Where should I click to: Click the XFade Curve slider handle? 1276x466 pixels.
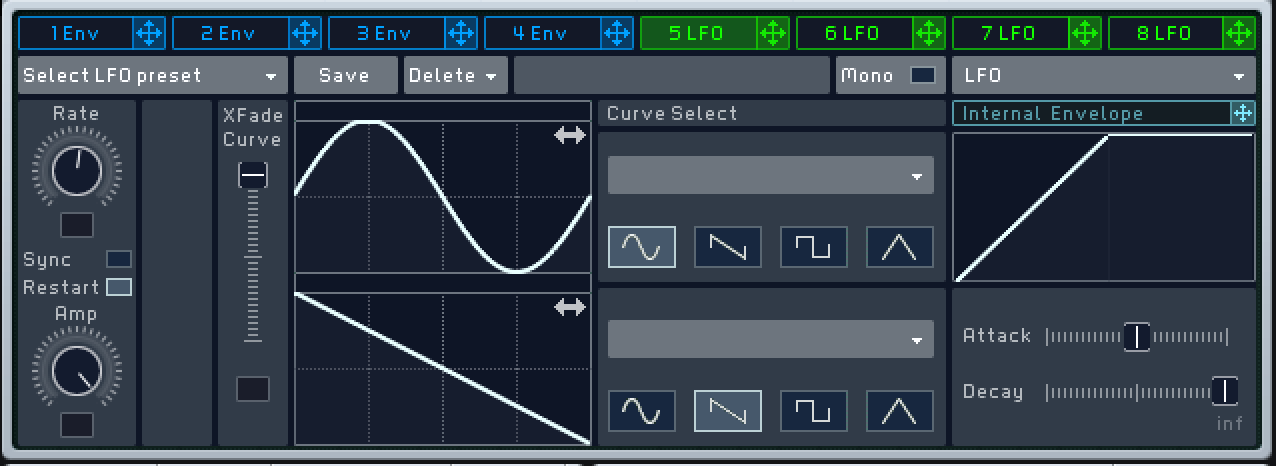point(253,176)
